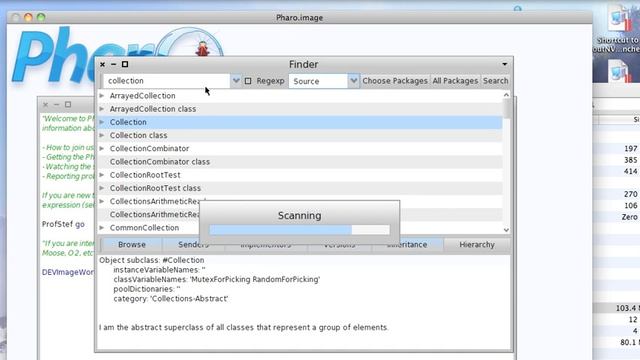Click All Packages button
The width and height of the screenshot is (640, 360).
pos(455,81)
